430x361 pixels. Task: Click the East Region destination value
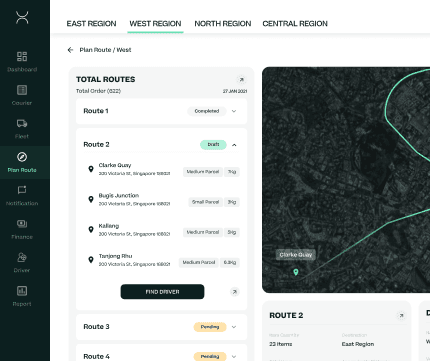click(x=358, y=344)
